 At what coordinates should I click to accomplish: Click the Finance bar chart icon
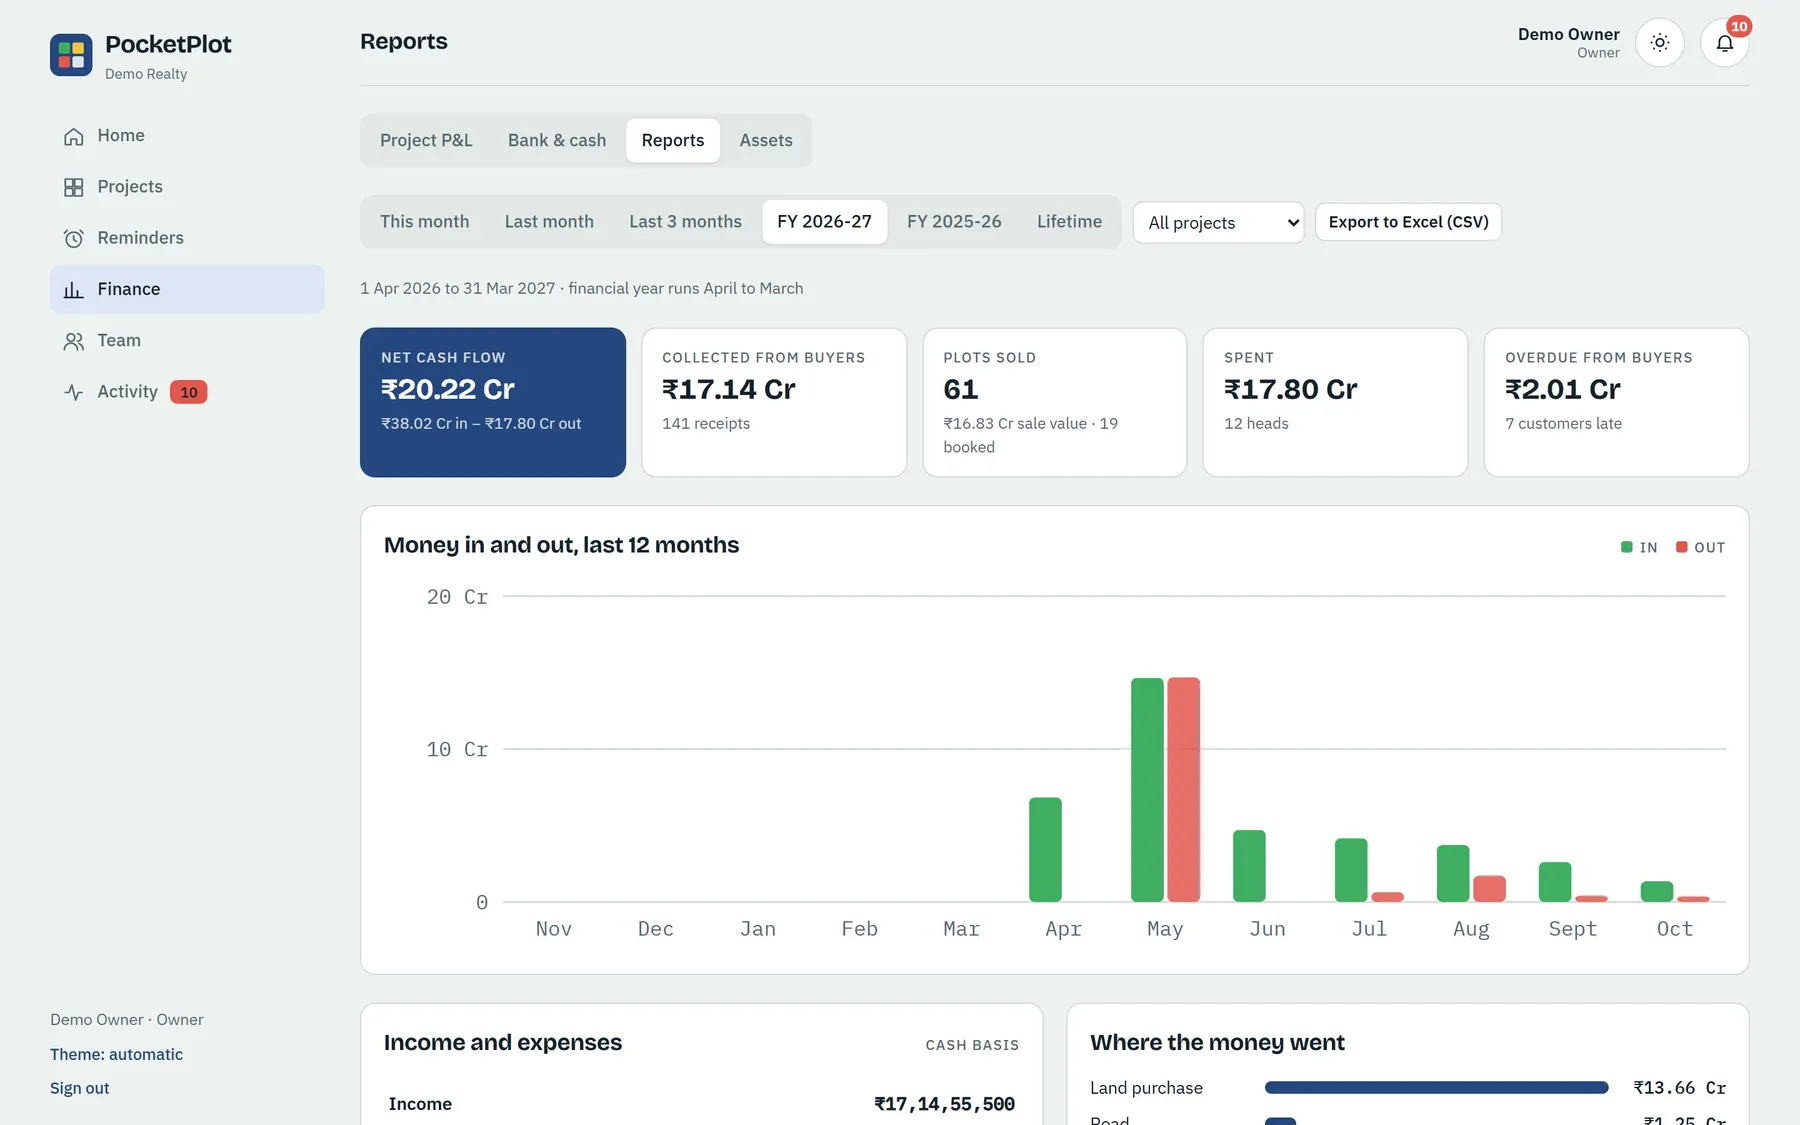[73, 290]
